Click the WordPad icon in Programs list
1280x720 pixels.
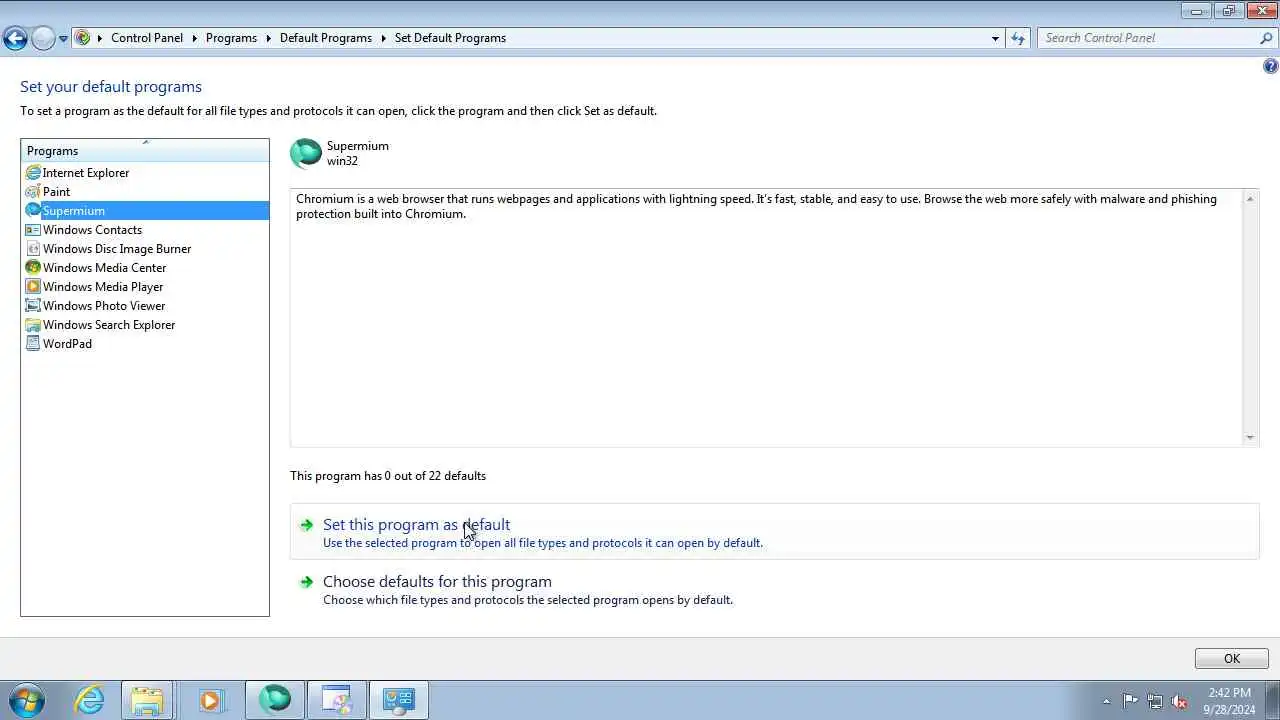(x=33, y=344)
